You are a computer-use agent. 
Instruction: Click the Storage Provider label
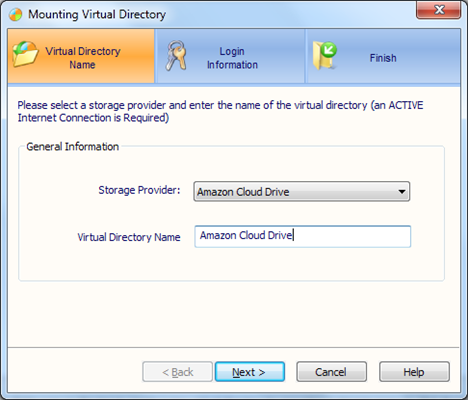(139, 190)
